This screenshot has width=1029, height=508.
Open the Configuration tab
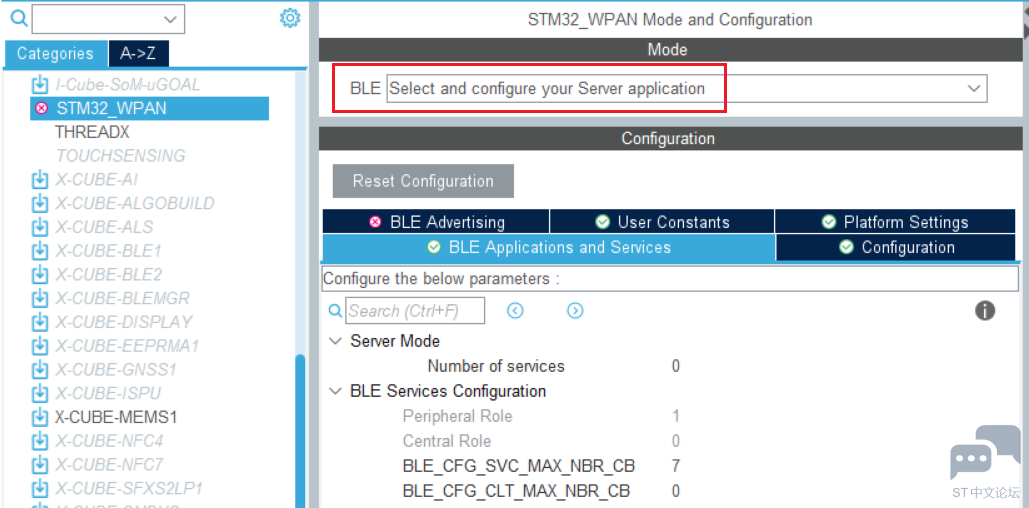tap(895, 247)
